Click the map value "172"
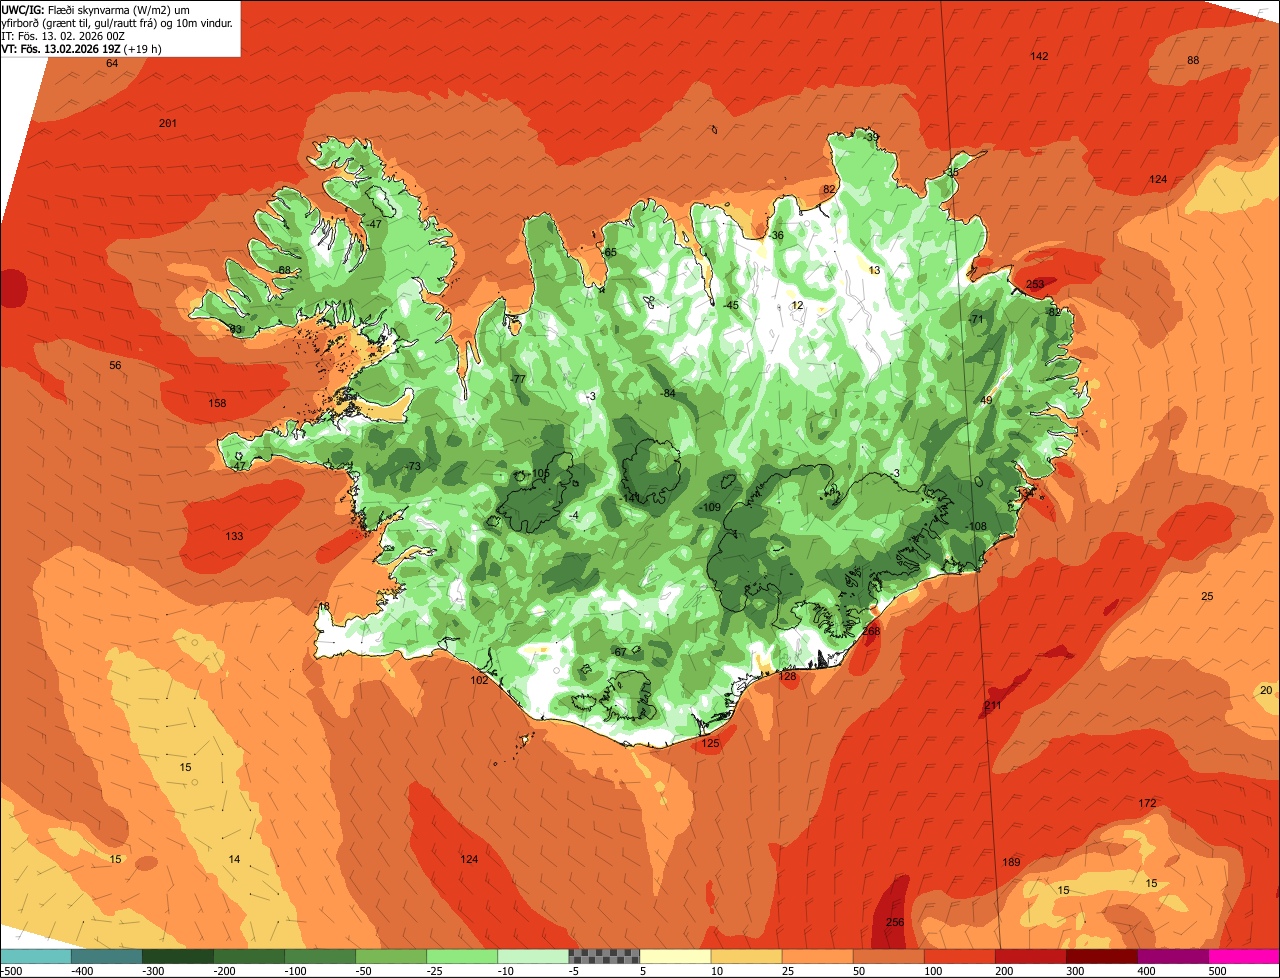 [x=1147, y=803]
